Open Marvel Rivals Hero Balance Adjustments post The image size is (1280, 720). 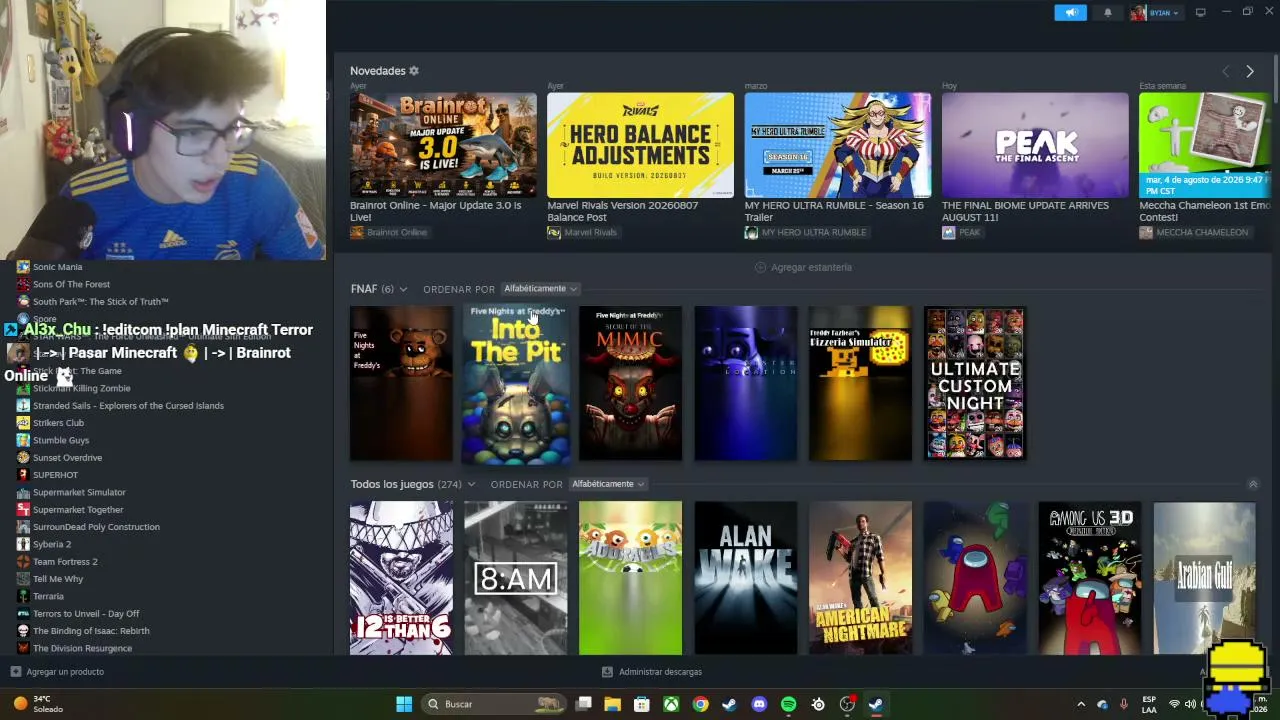[x=640, y=145]
